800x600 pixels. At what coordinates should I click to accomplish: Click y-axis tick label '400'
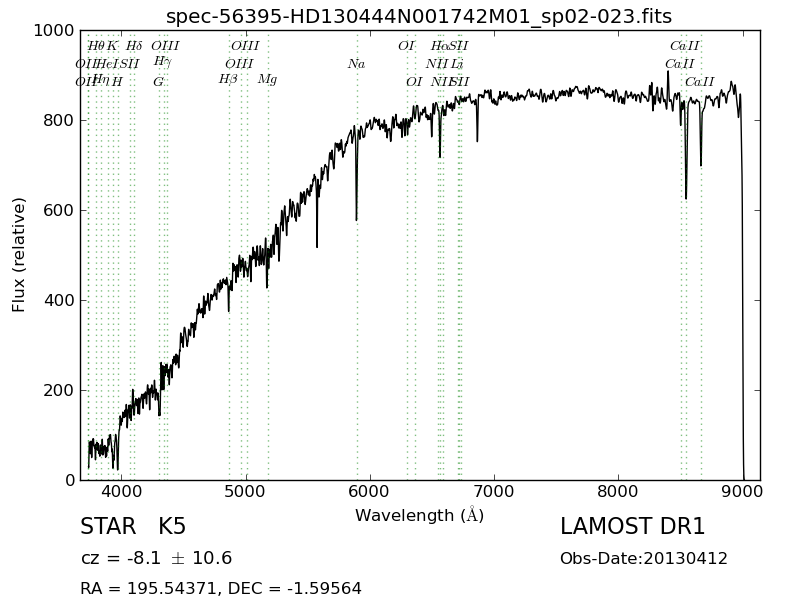[x=59, y=300]
